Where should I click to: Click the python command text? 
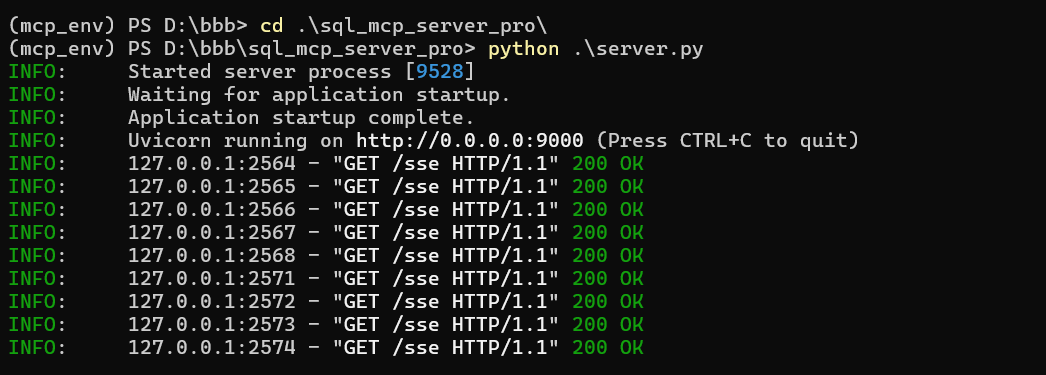[x=524, y=49]
